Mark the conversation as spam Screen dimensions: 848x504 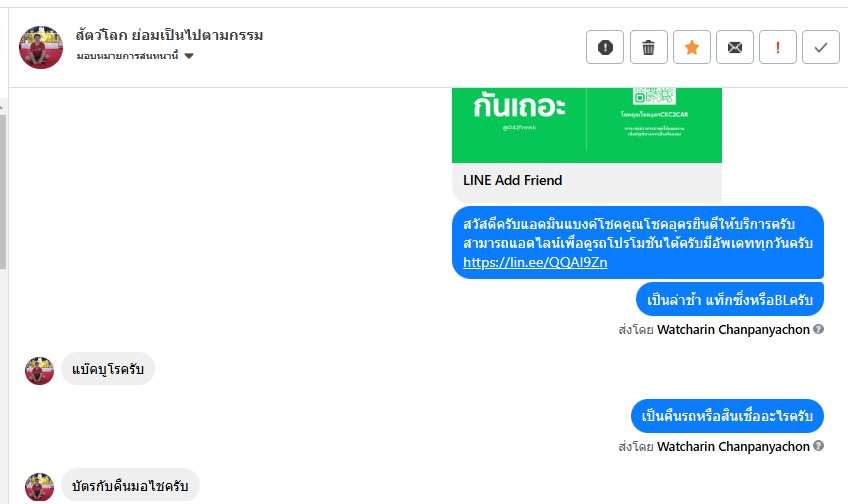(x=605, y=47)
